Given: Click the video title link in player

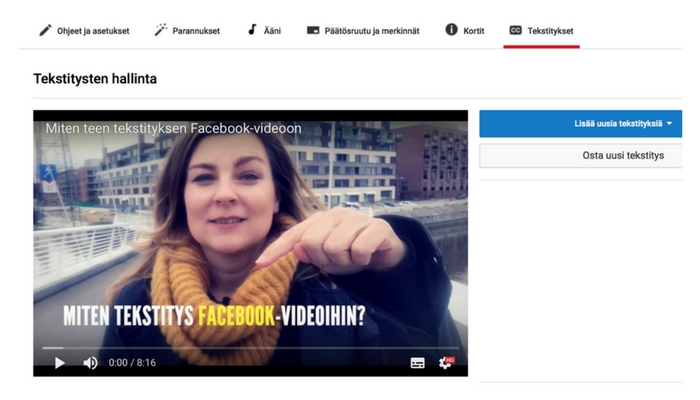Looking at the screenshot, I should point(173,128).
